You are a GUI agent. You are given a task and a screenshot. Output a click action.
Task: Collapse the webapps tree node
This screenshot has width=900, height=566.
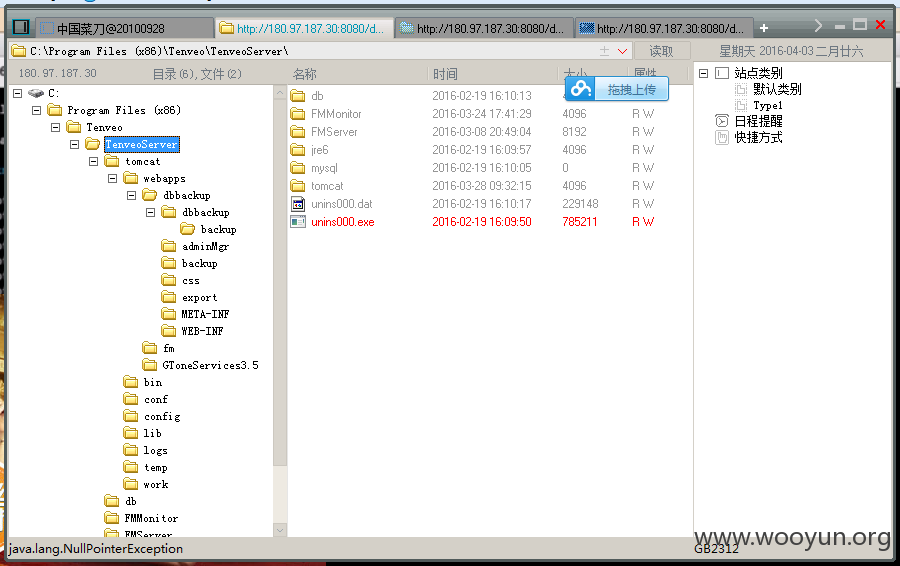pos(112,179)
